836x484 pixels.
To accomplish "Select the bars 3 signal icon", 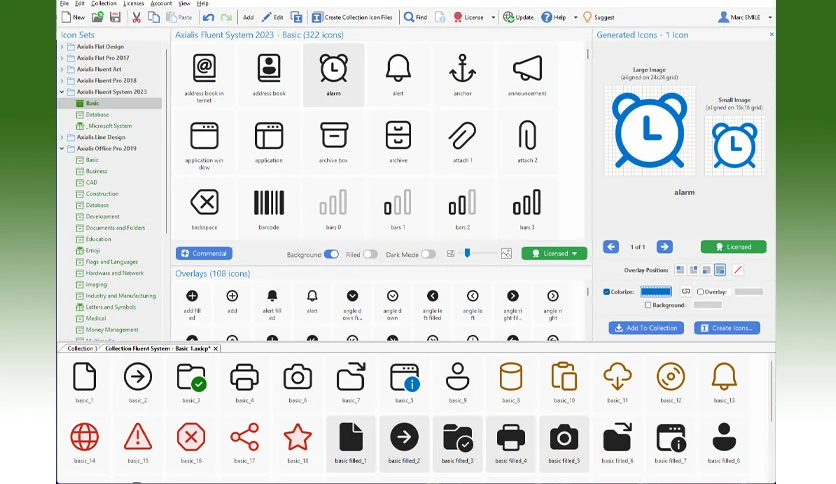I will click(527, 208).
